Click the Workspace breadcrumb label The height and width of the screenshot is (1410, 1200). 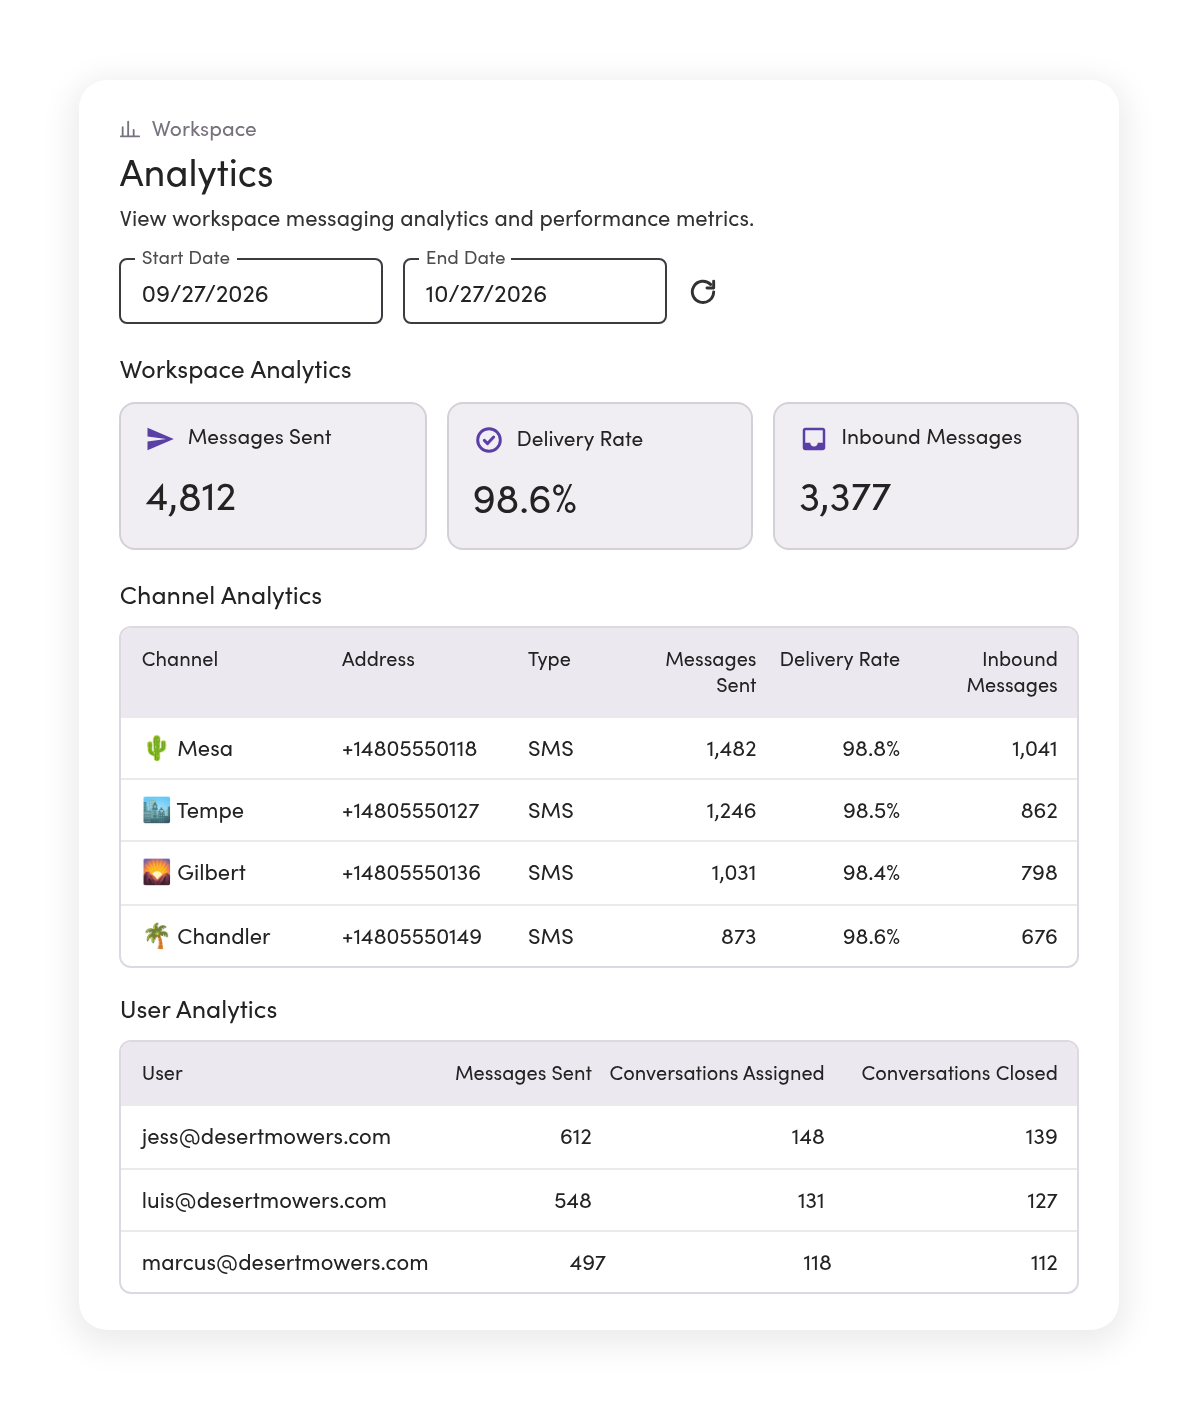(x=204, y=129)
